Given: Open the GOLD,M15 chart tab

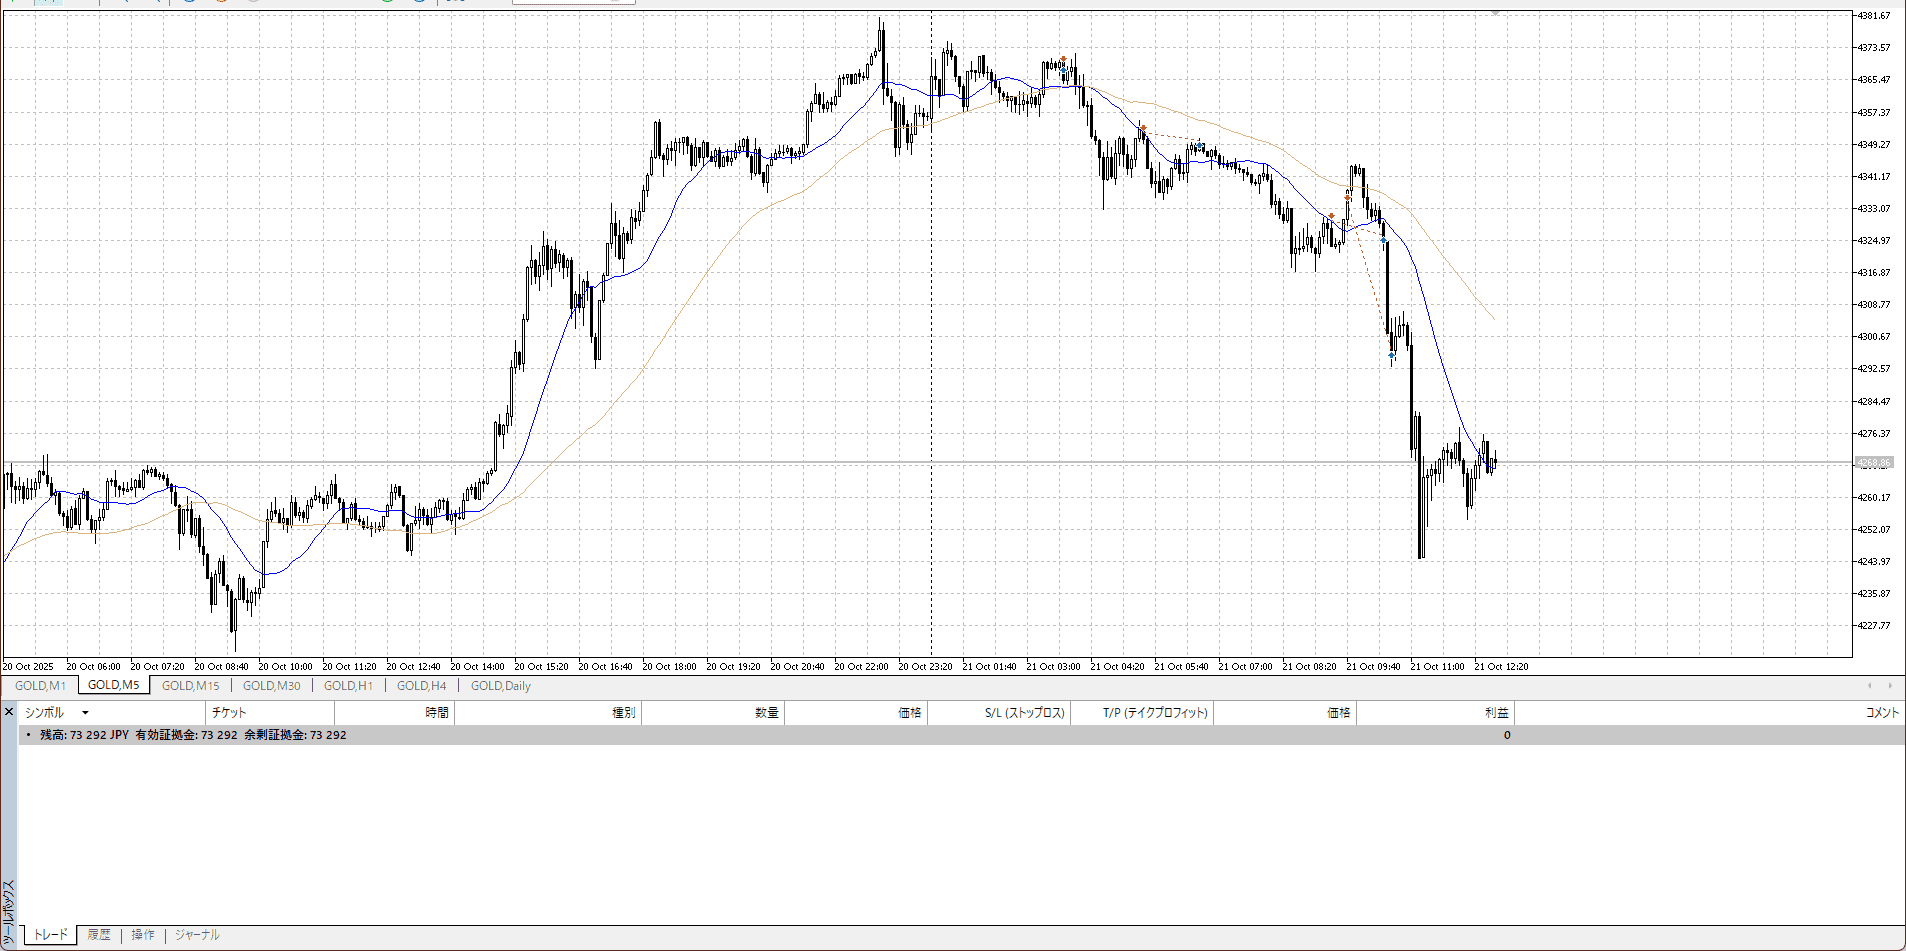Looking at the screenshot, I should click(x=190, y=686).
